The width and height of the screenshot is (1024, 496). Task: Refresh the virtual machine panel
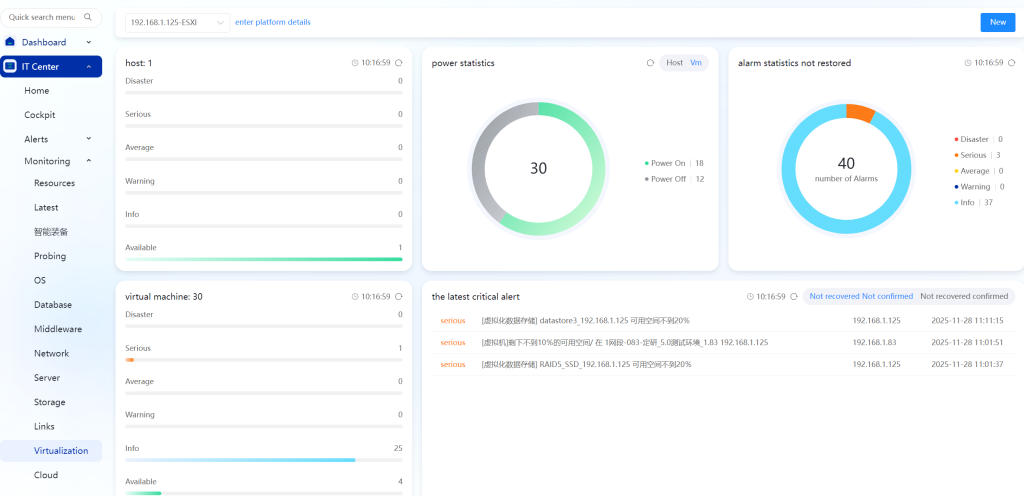coord(398,297)
